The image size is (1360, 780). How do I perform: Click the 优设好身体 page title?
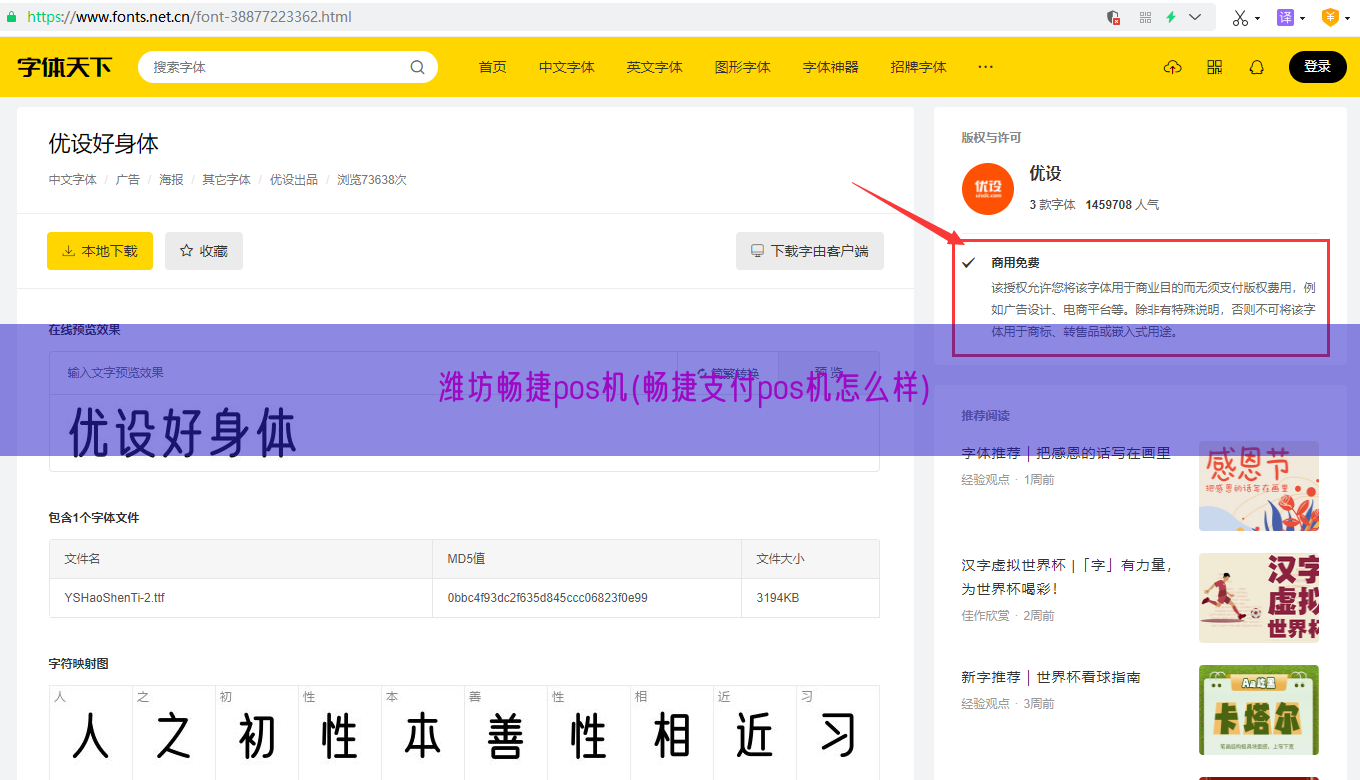coord(104,143)
